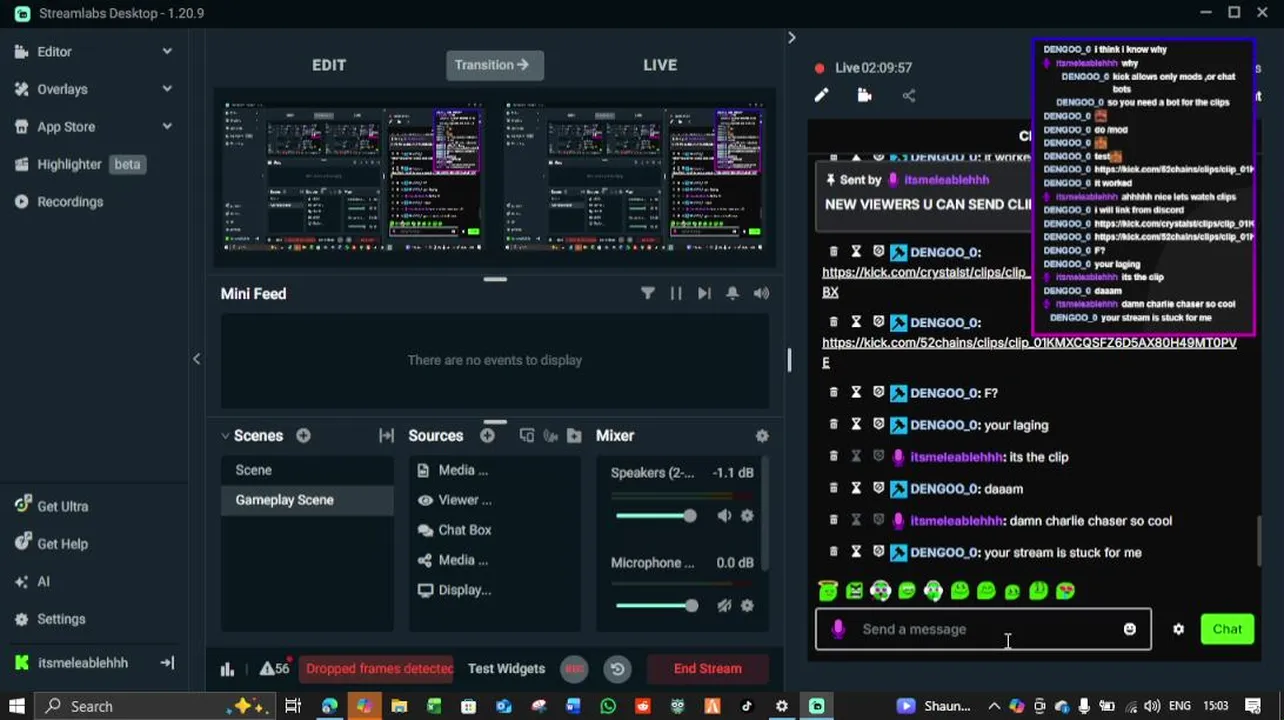Viewport: 1284px width, 720px height.
Task: Expand the Editor chevron in the sidebar
Action: tap(167, 51)
